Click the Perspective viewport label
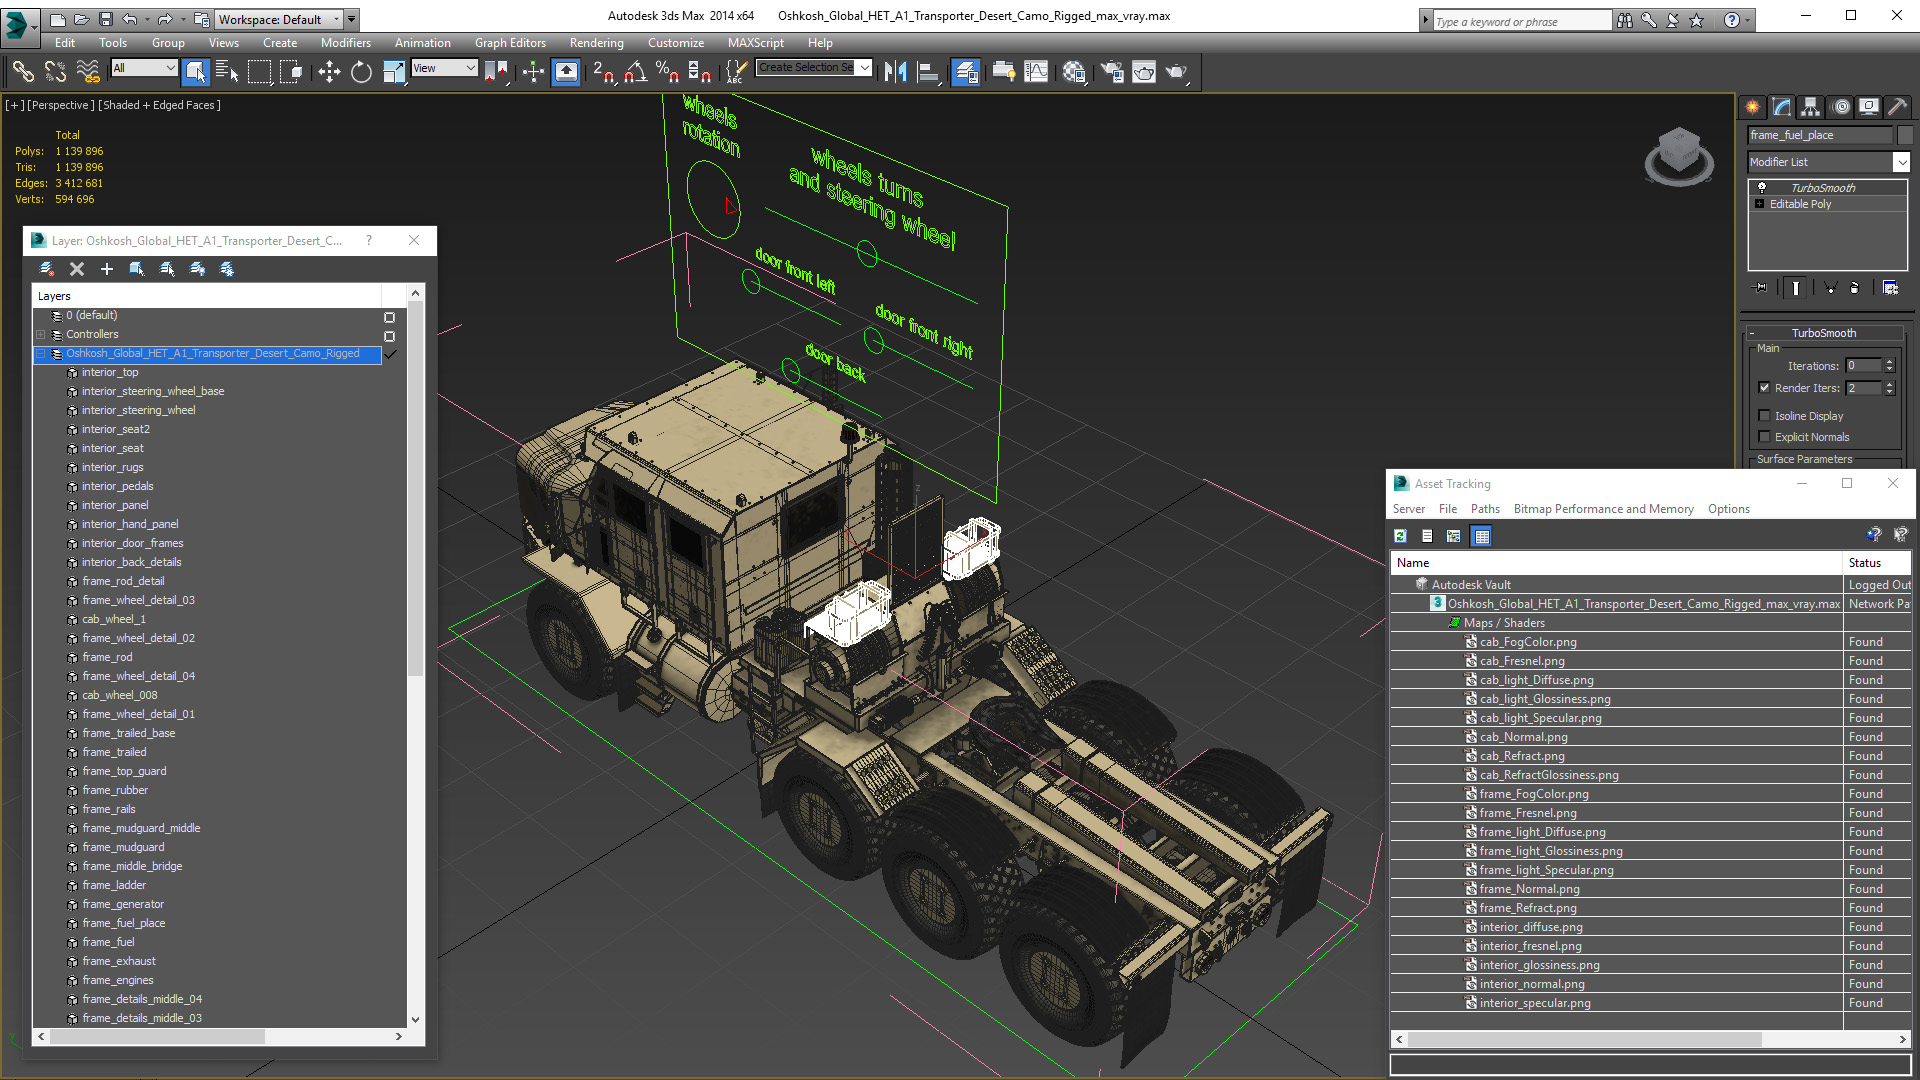This screenshot has width=1920, height=1080. tap(61, 105)
